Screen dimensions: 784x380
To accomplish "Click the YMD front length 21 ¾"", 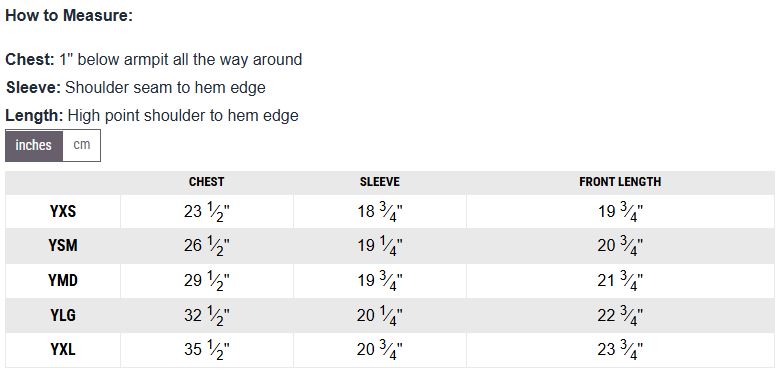I will (x=620, y=281).
